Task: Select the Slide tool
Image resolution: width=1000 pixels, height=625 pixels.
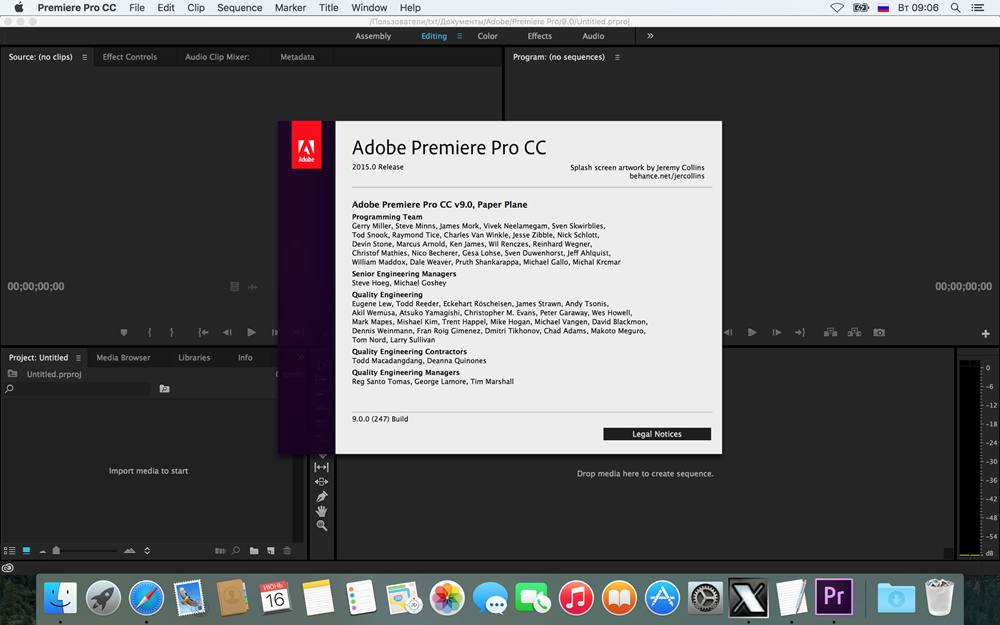Action: [x=321, y=482]
